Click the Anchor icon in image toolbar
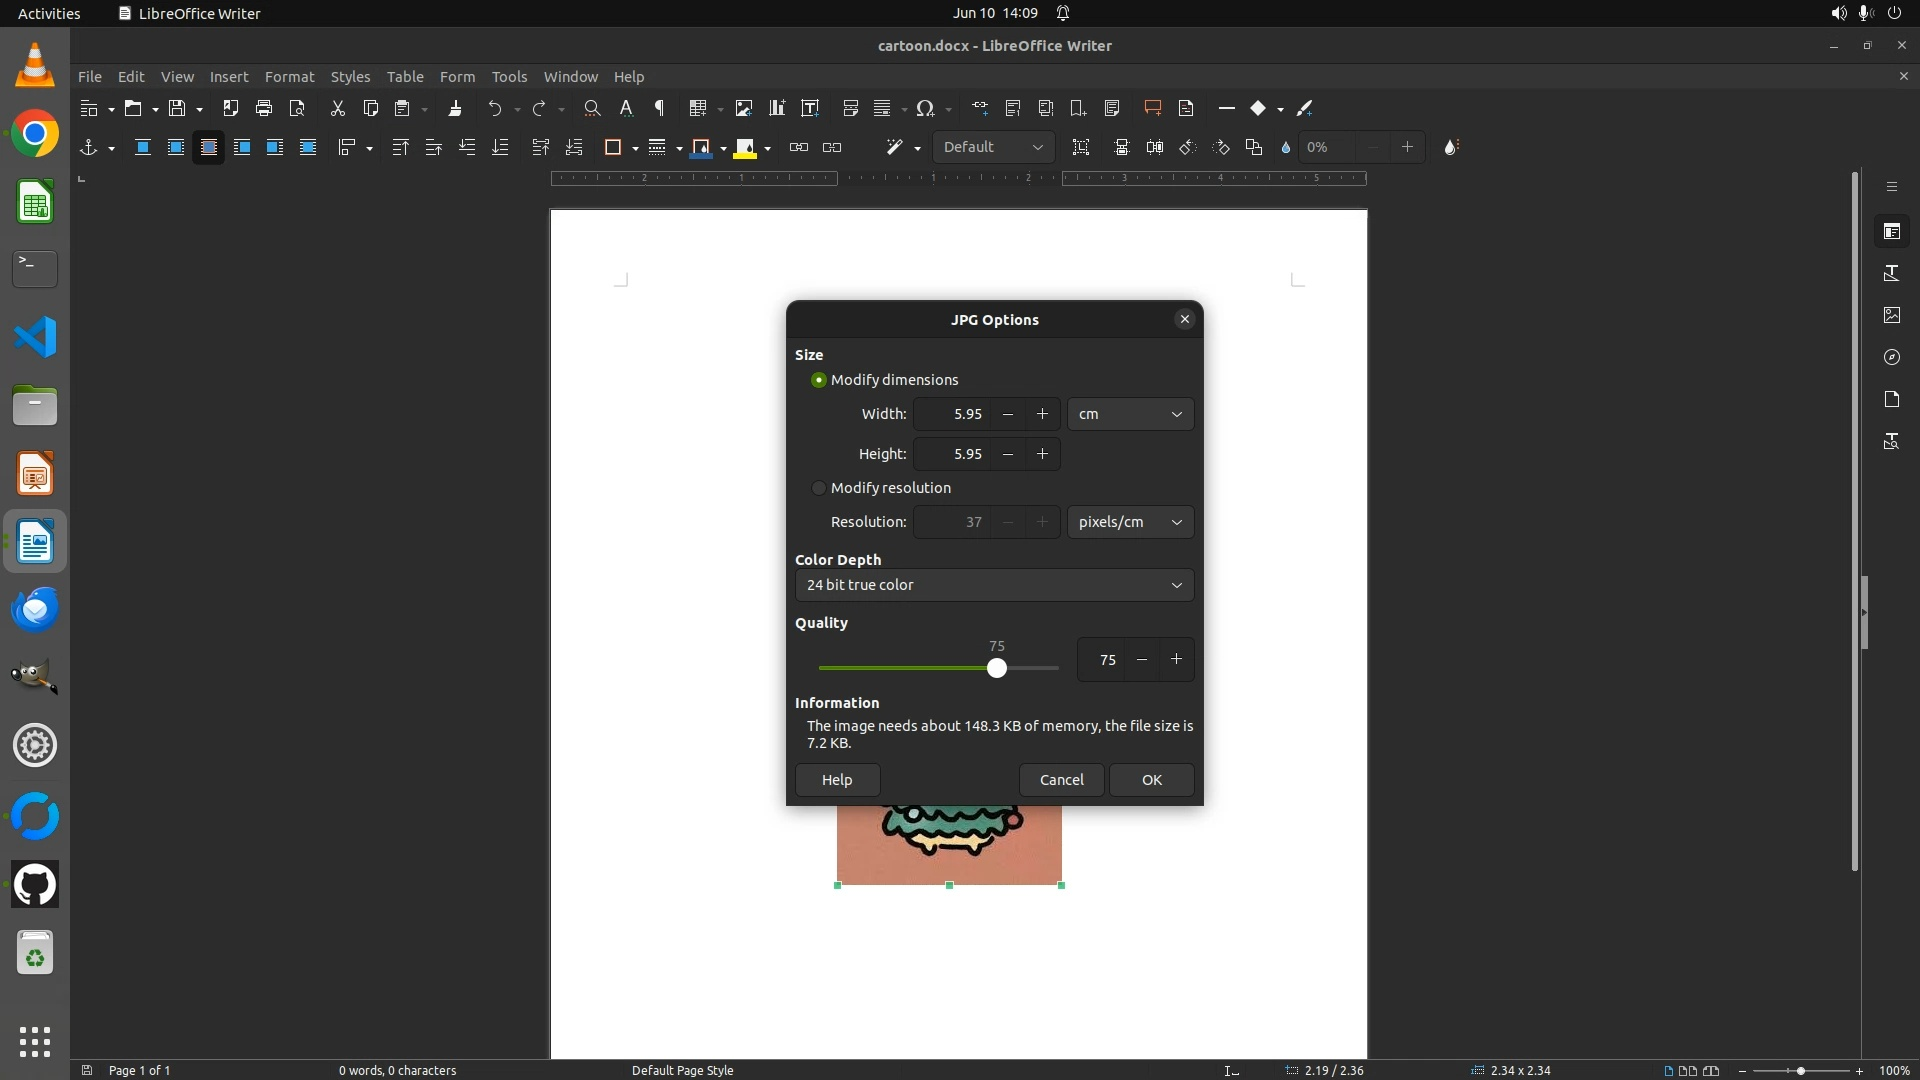This screenshot has height=1080, width=1920. pos(88,147)
